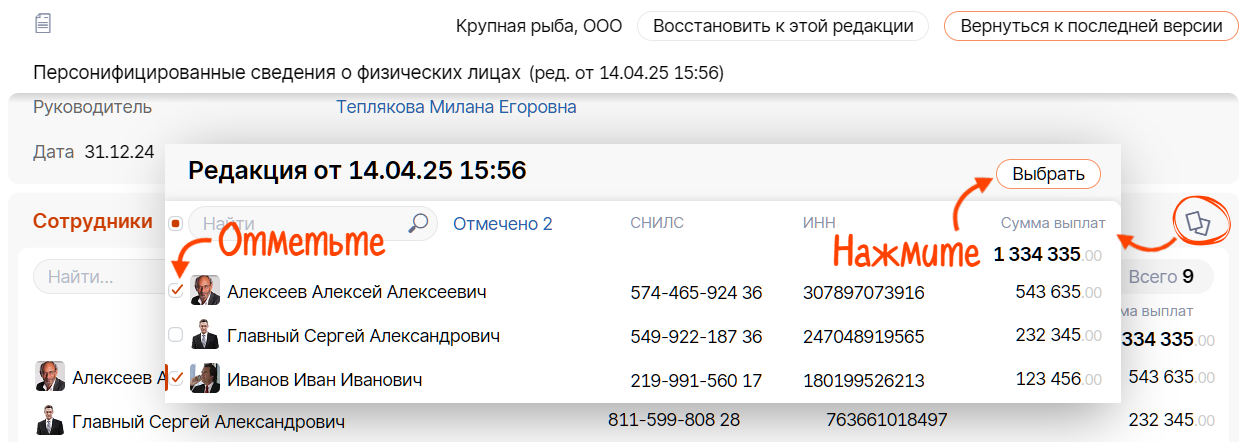Uncheck the Алексеев Алексей Алексеевич checkbox
This screenshot has height=442, width=1246.
(x=176, y=291)
